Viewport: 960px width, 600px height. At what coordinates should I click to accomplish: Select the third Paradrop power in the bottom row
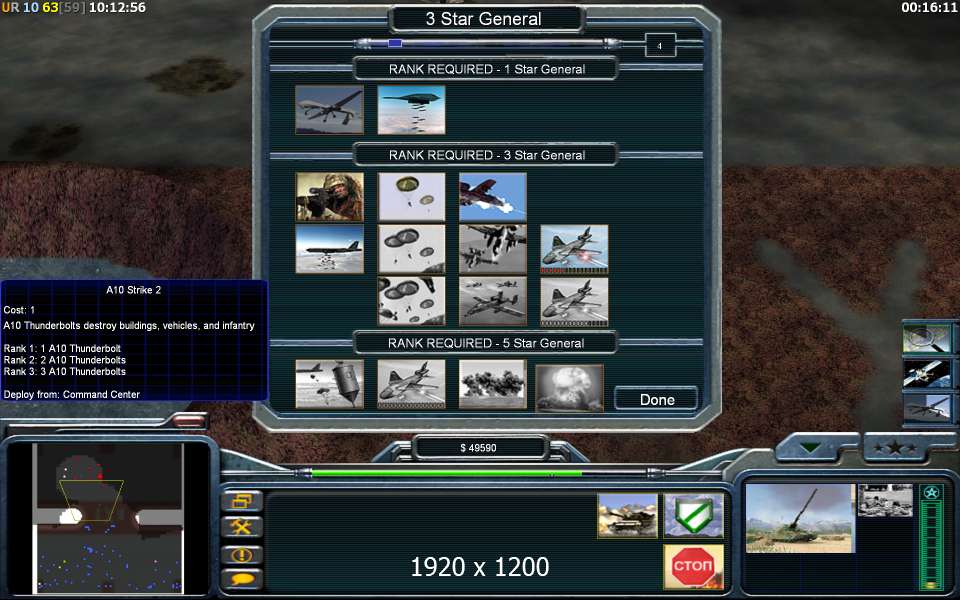pyautogui.click(x=411, y=301)
